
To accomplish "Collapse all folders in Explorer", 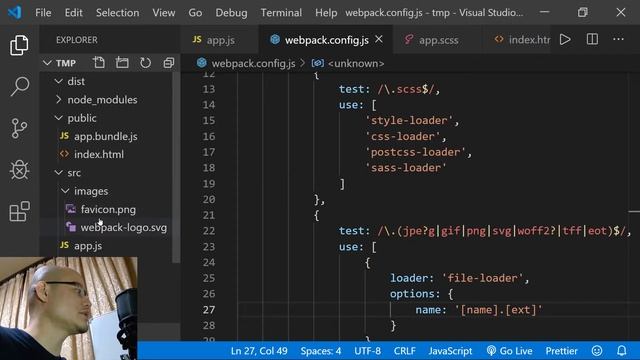I will click(169, 63).
